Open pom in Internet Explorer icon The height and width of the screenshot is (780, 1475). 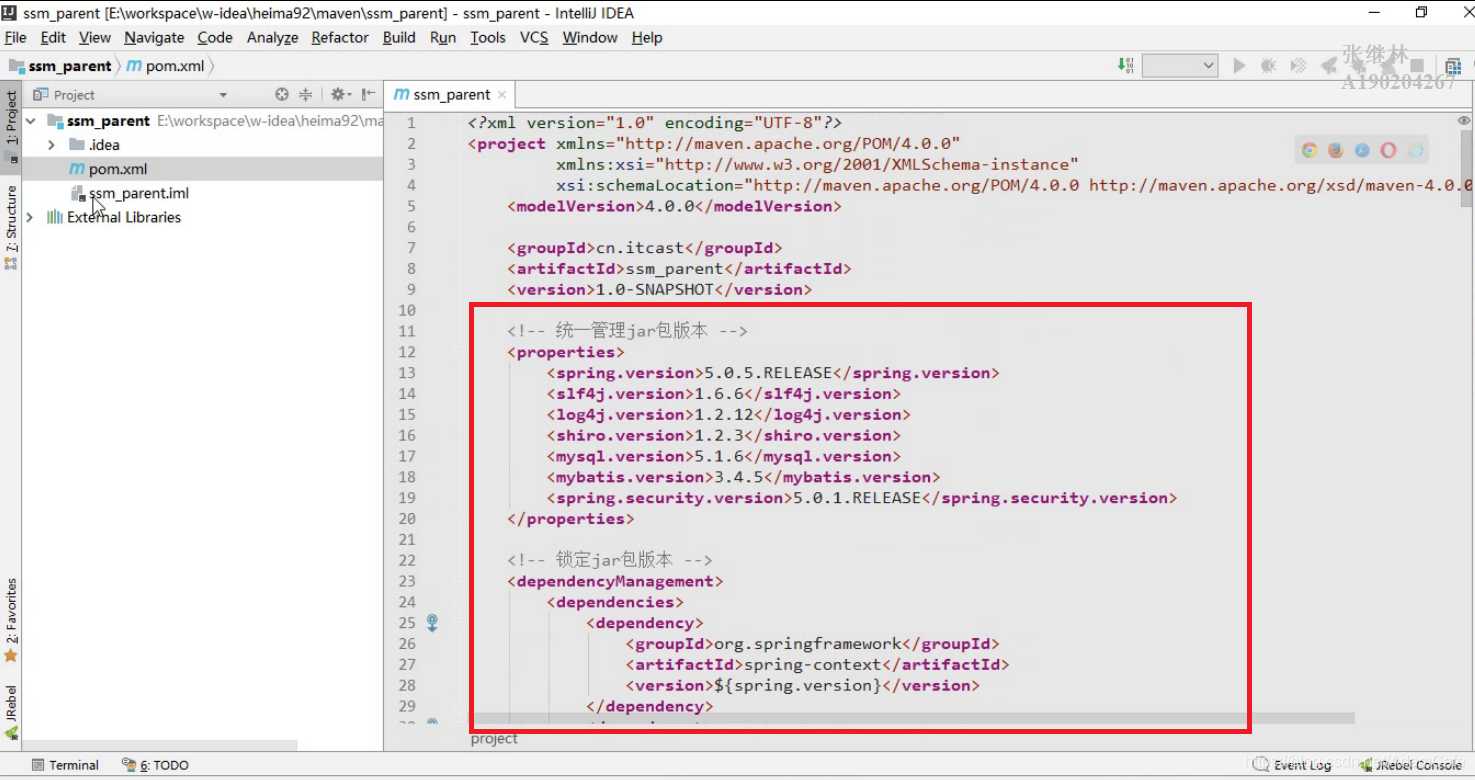coord(1415,151)
